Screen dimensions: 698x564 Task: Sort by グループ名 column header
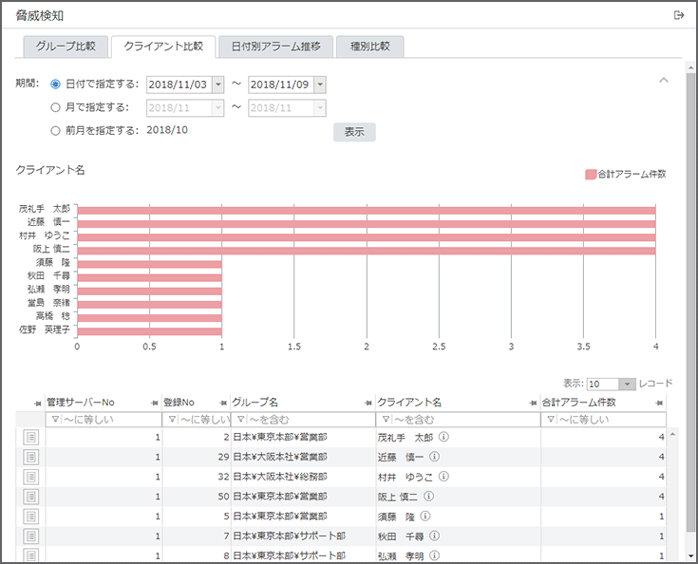coord(255,402)
